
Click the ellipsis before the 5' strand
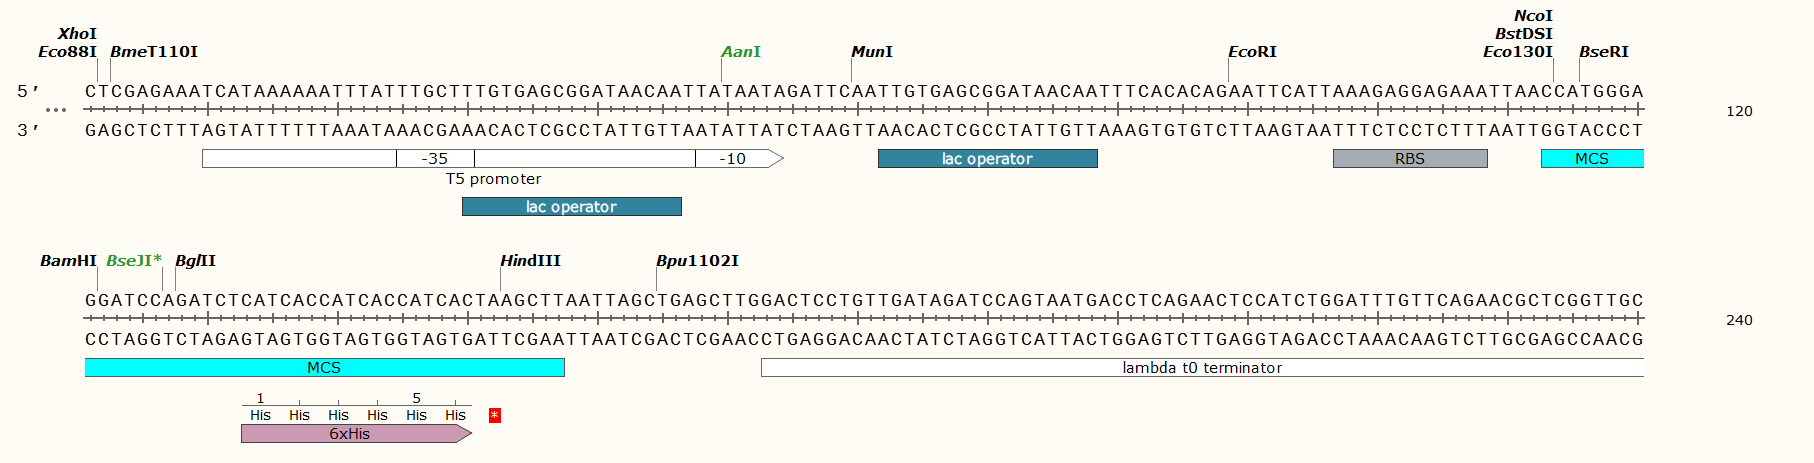point(56,110)
